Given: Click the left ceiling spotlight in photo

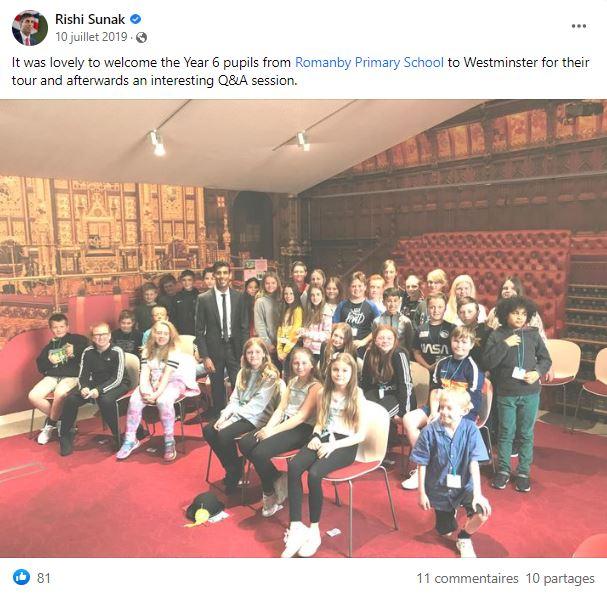Looking at the screenshot, I should (x=156, y=143).
